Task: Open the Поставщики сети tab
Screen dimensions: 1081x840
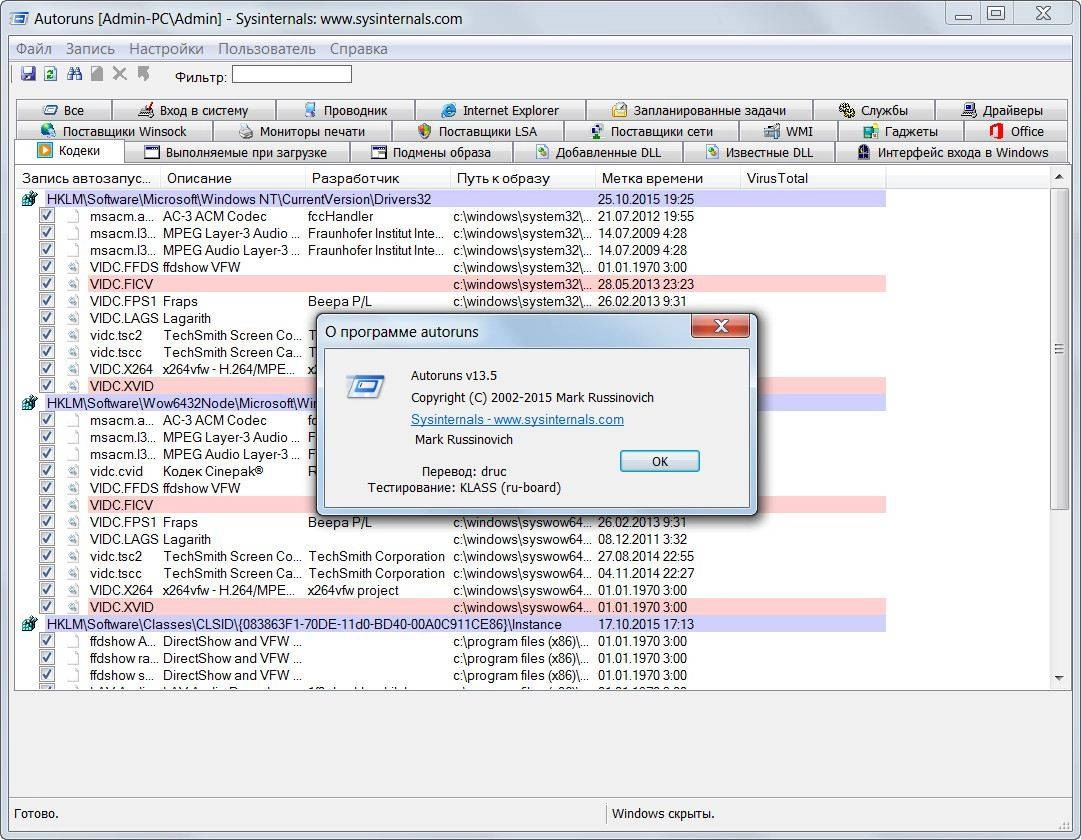Action: click(x=651, y=131)
